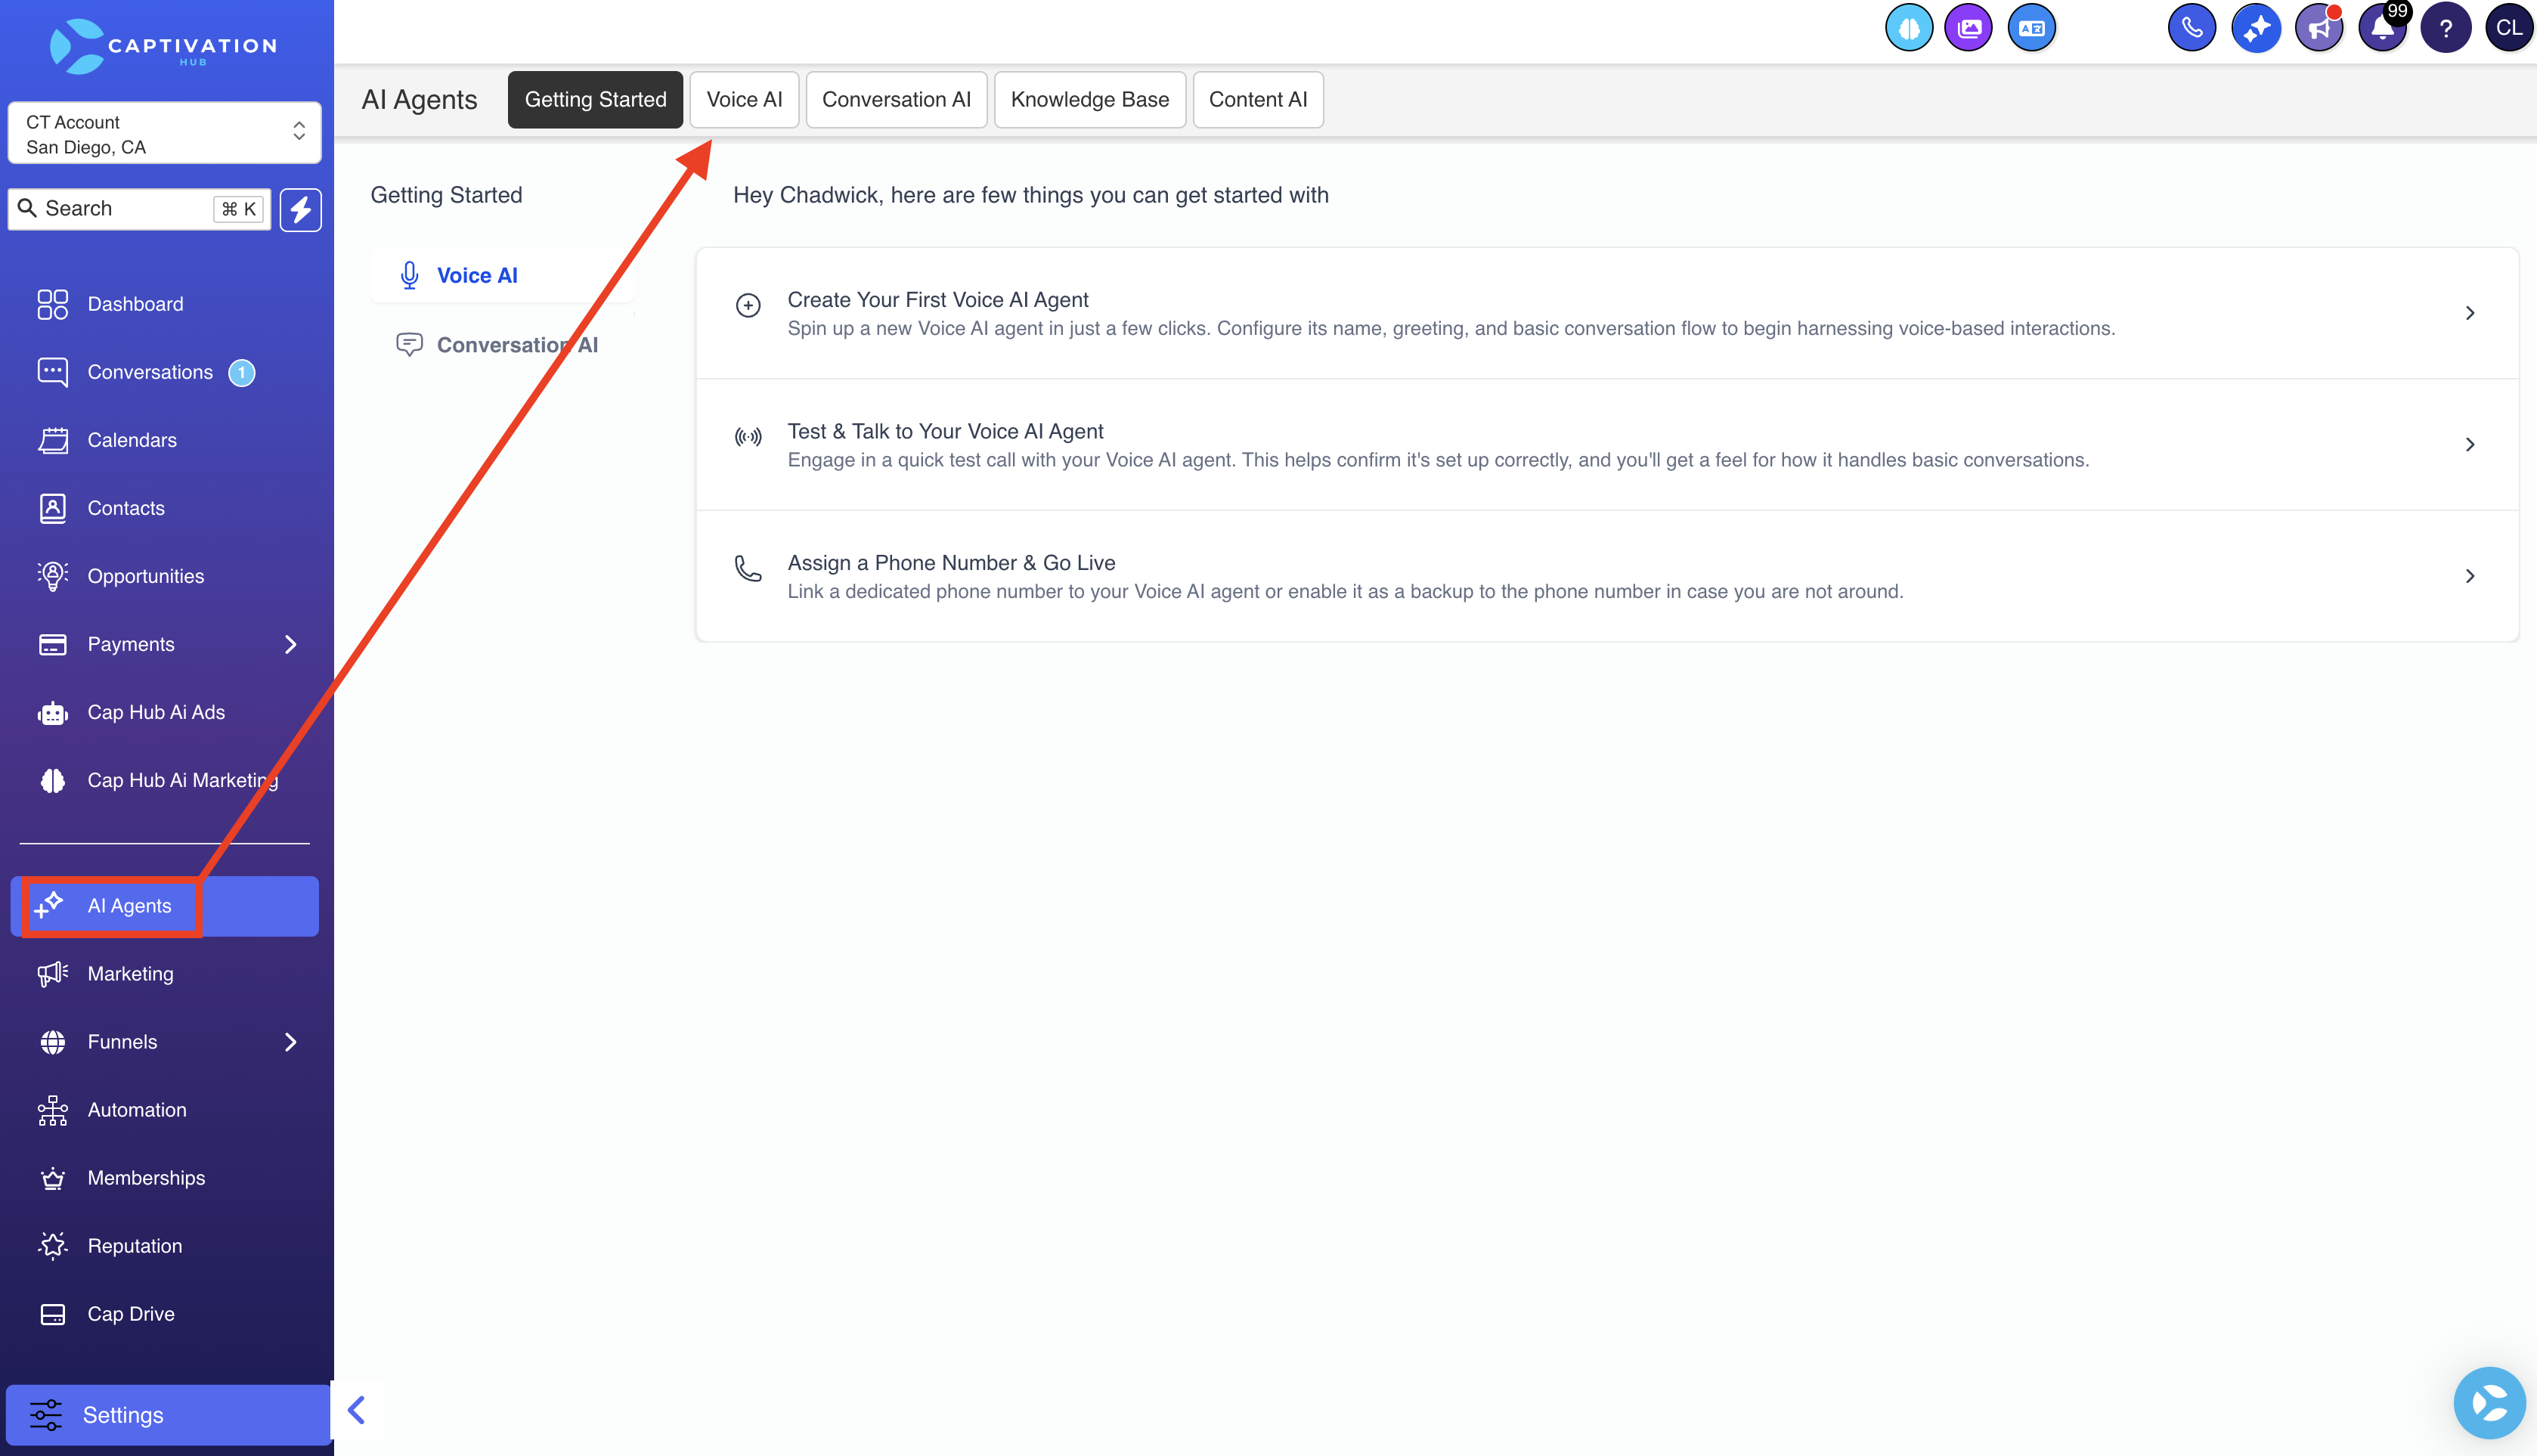Click the plus icon beside Create Your First Voice AI Agent

pos(748,305)
